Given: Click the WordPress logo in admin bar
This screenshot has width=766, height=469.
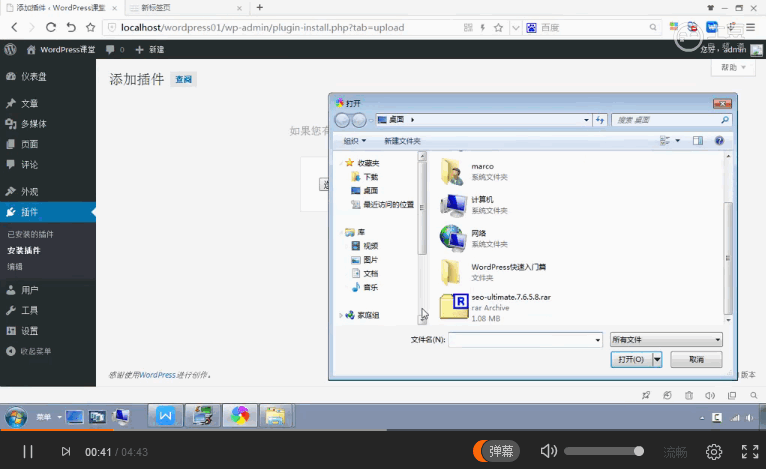Looking at the screenshot, I should (x=10, y=49).
